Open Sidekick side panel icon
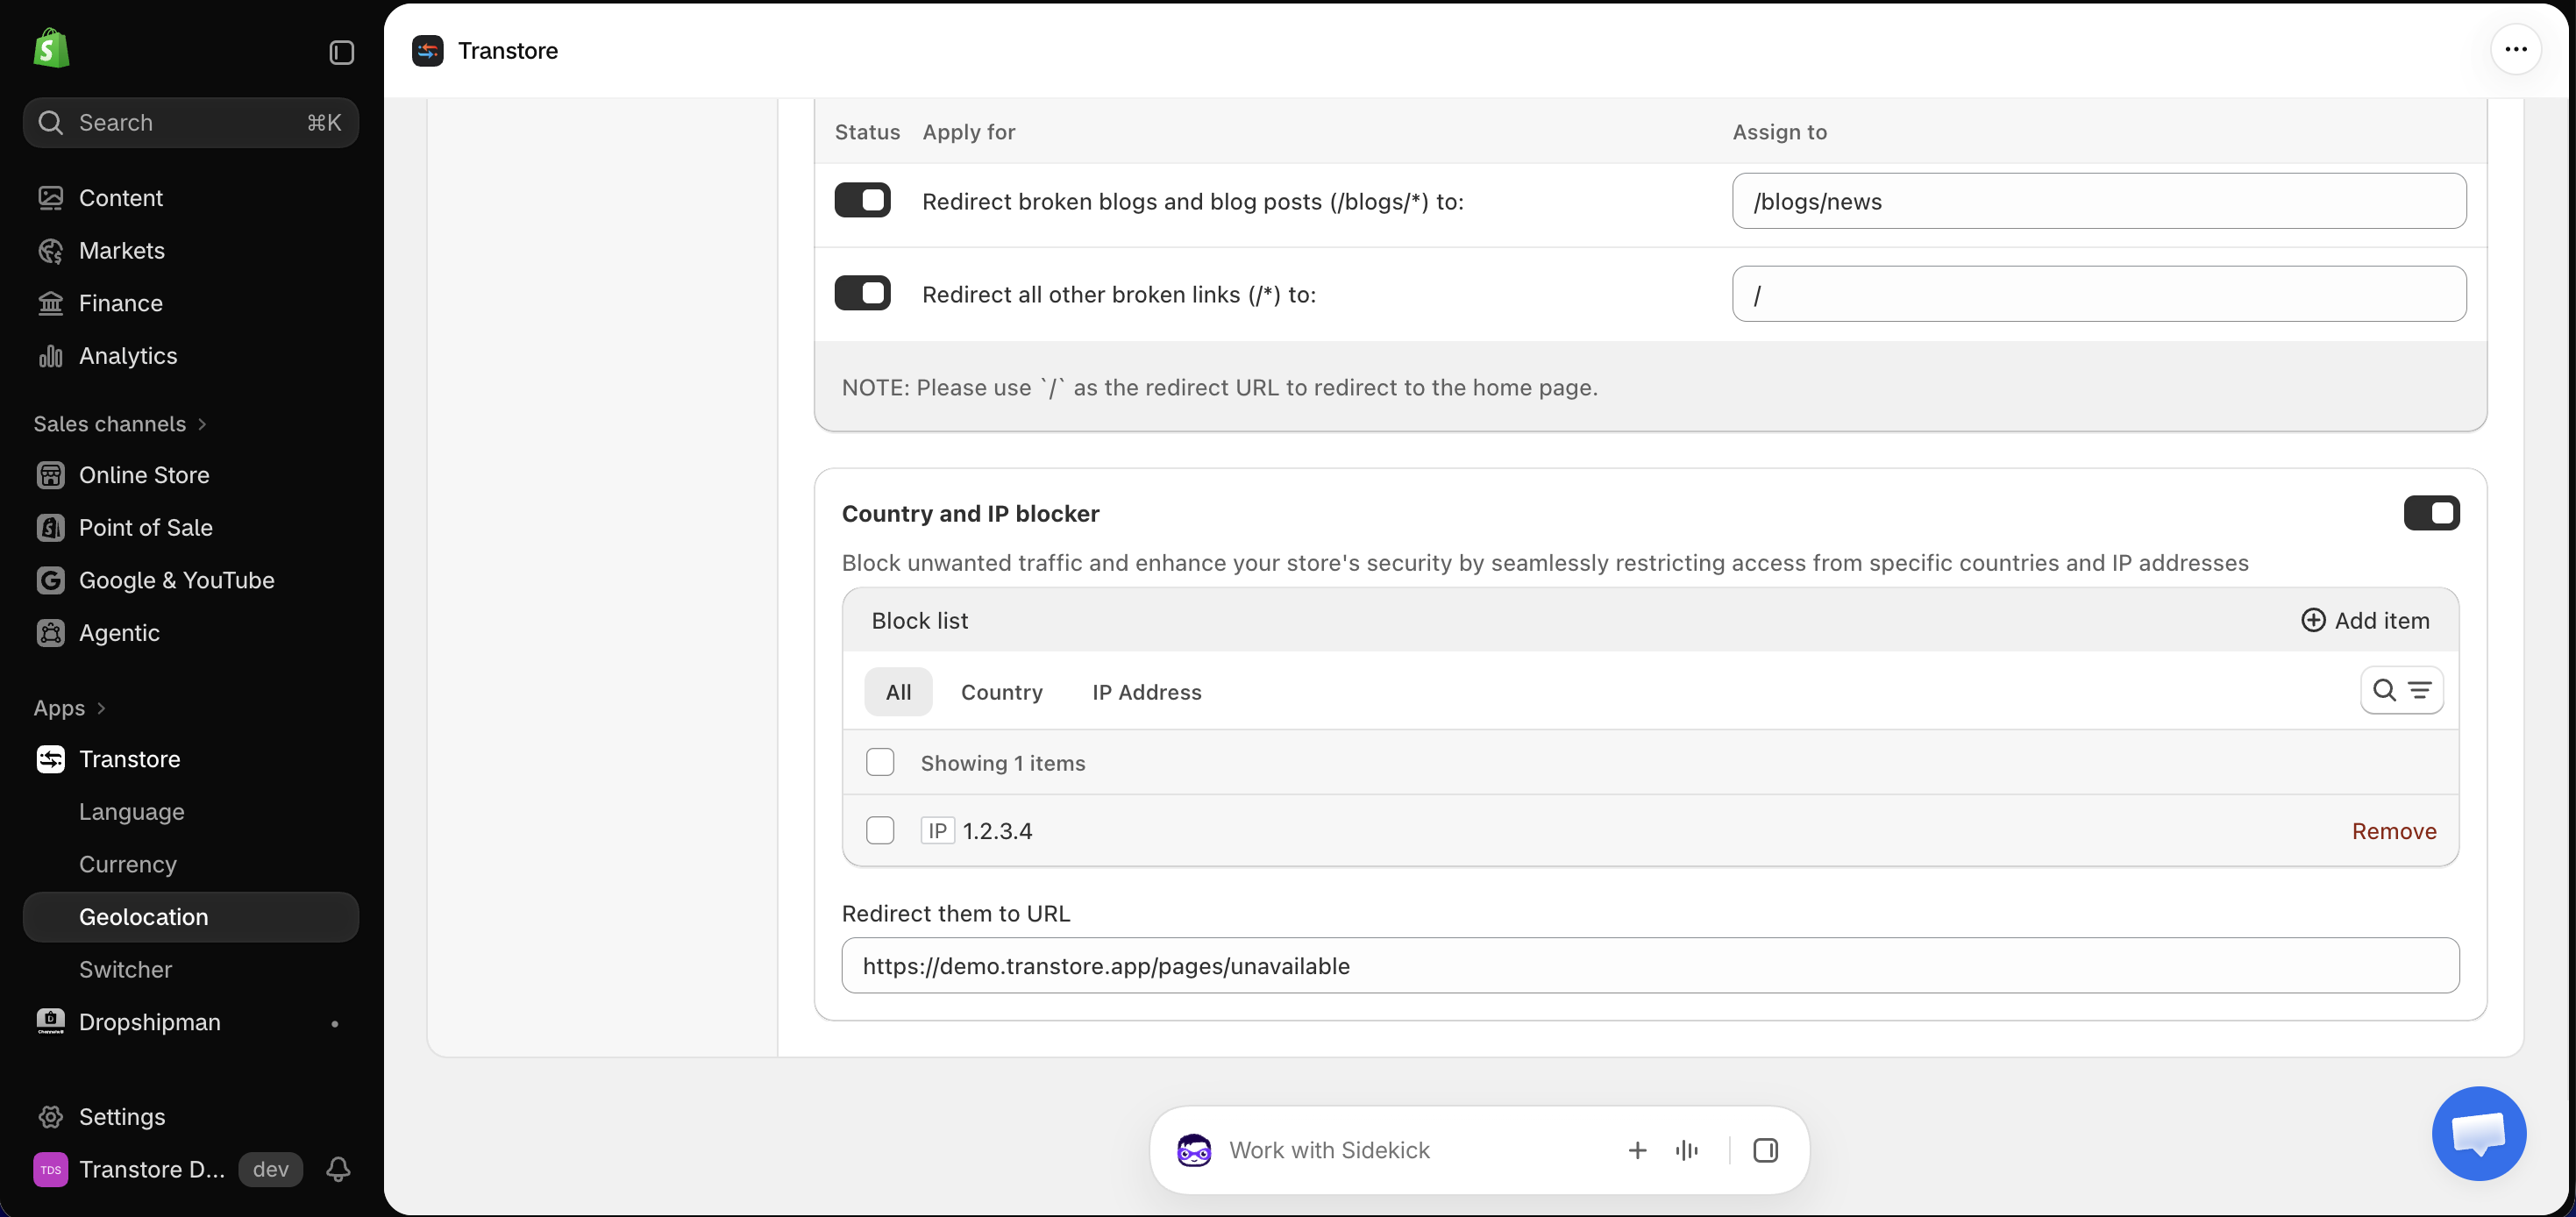This screenshot has width=2576, height=1217. pos(1765,1150)
